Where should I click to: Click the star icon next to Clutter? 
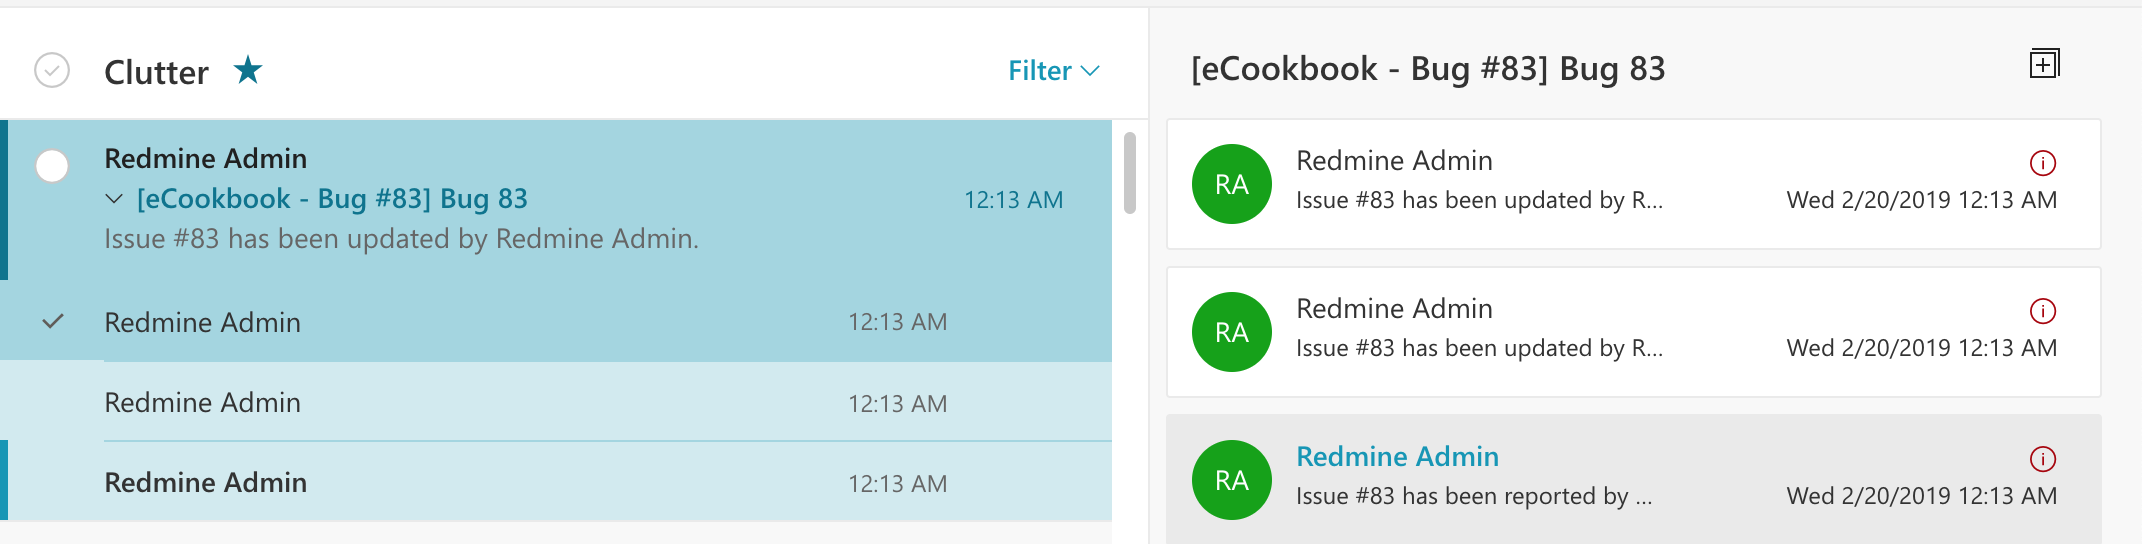click(x=248, y=70)
